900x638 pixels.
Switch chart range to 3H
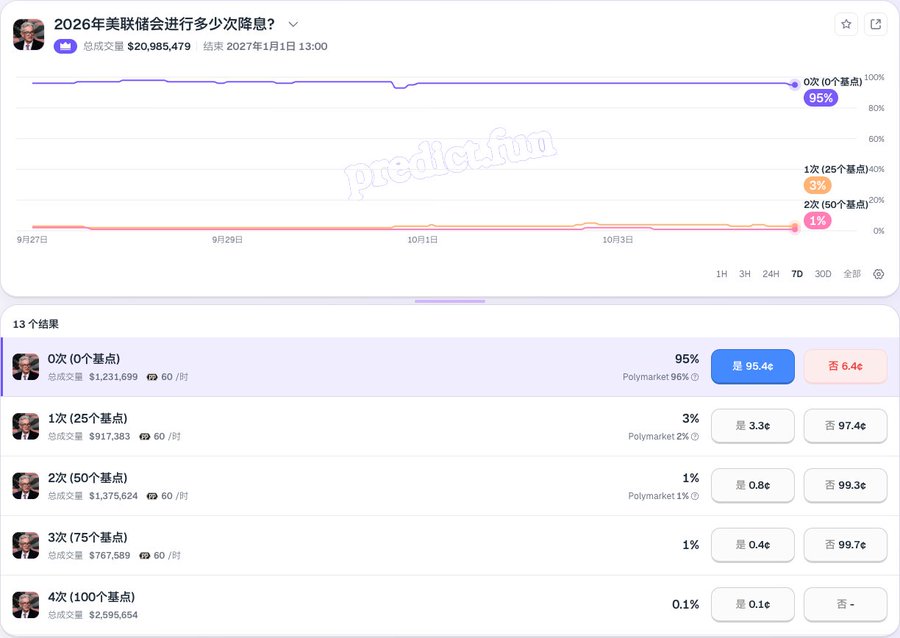(x=744, y=274)
